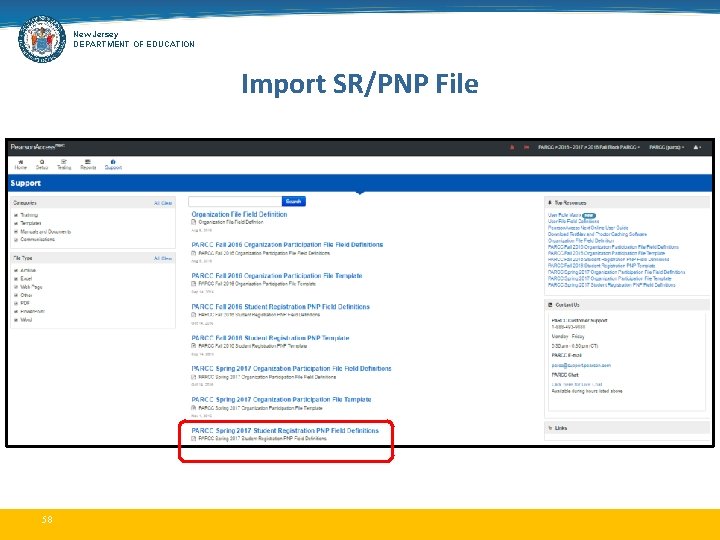The height and width of the screenshot is (540, 720).
Task: Click file icon under Fall 2016 Organization Participation File Template
Action: pyautogui.click(x=193, y=284)
